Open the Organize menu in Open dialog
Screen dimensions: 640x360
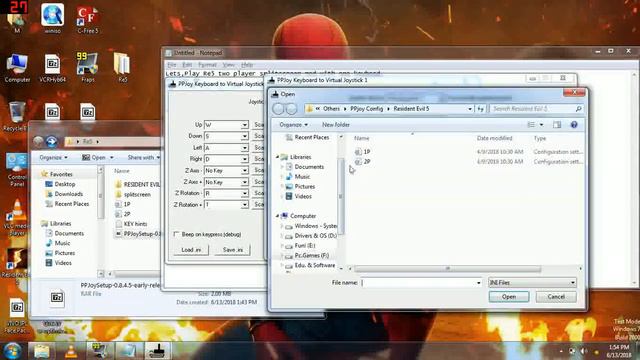click(x=293, y=125)
